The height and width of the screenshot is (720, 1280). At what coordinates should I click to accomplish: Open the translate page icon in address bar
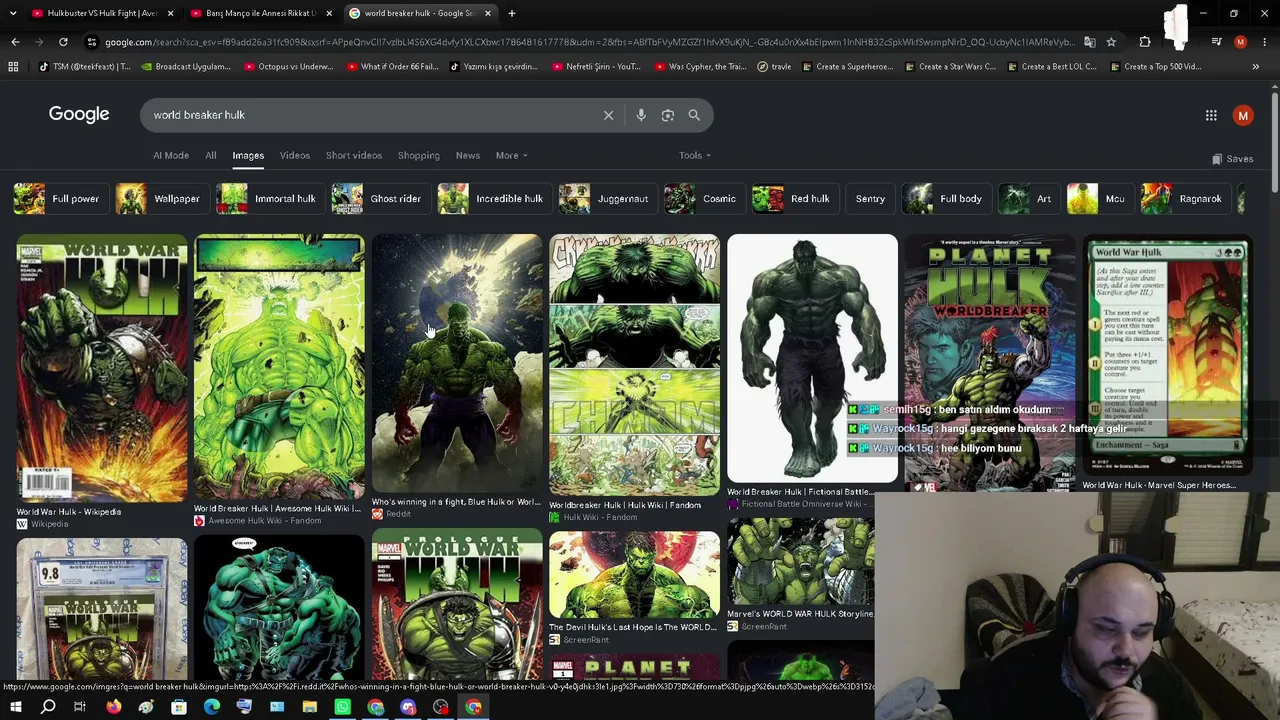point(1090,42)
